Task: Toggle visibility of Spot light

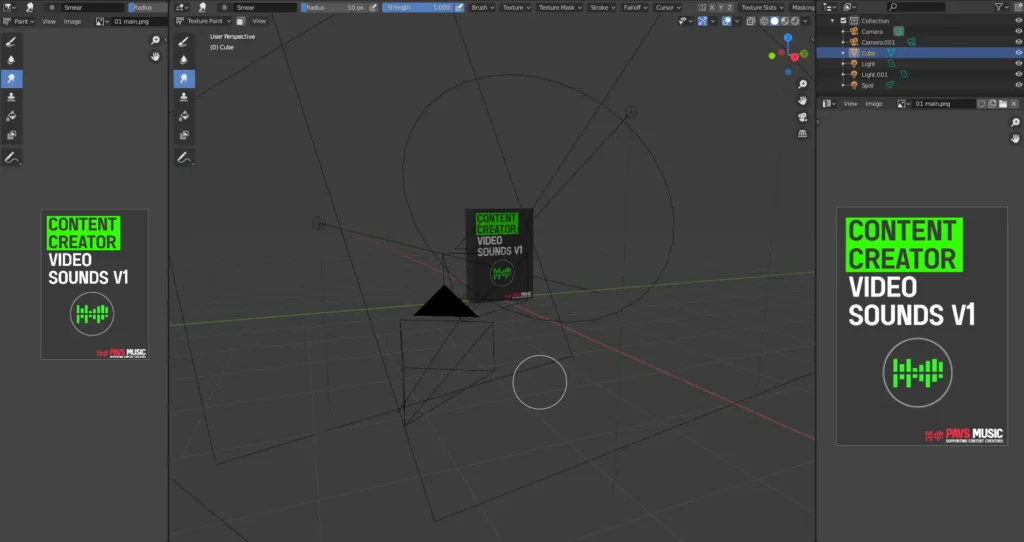Action: (1018, 85)
